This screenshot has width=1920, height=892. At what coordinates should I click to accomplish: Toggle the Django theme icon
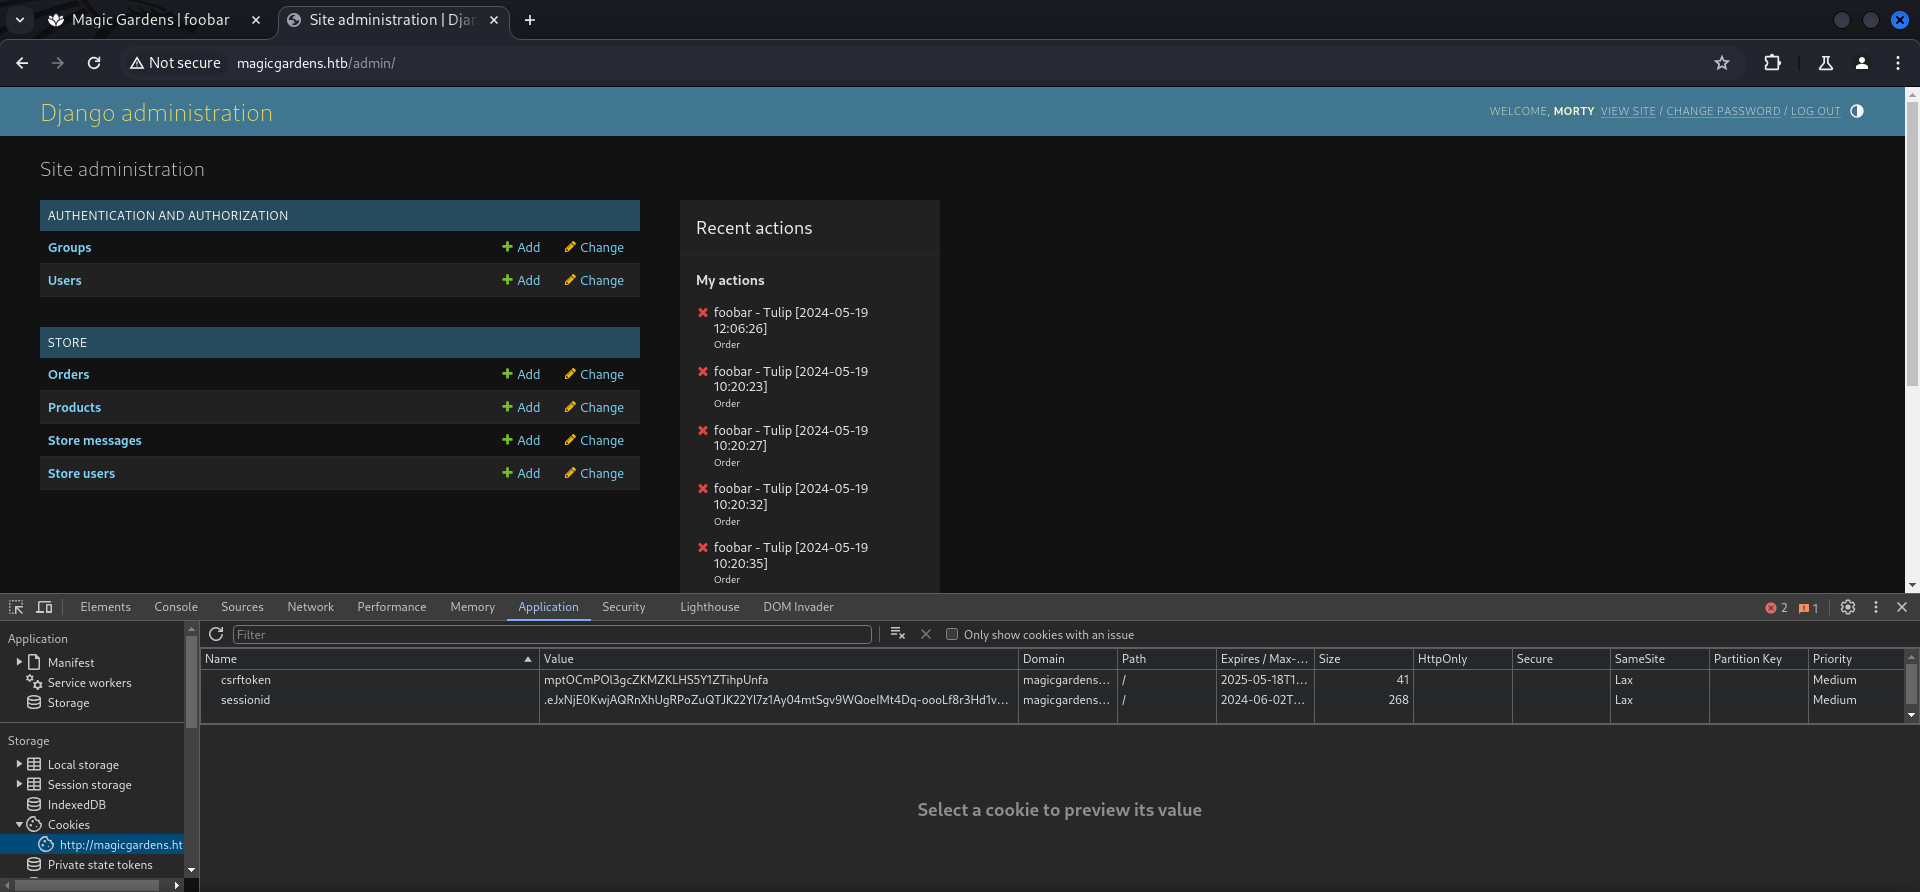coord(1857,111)
